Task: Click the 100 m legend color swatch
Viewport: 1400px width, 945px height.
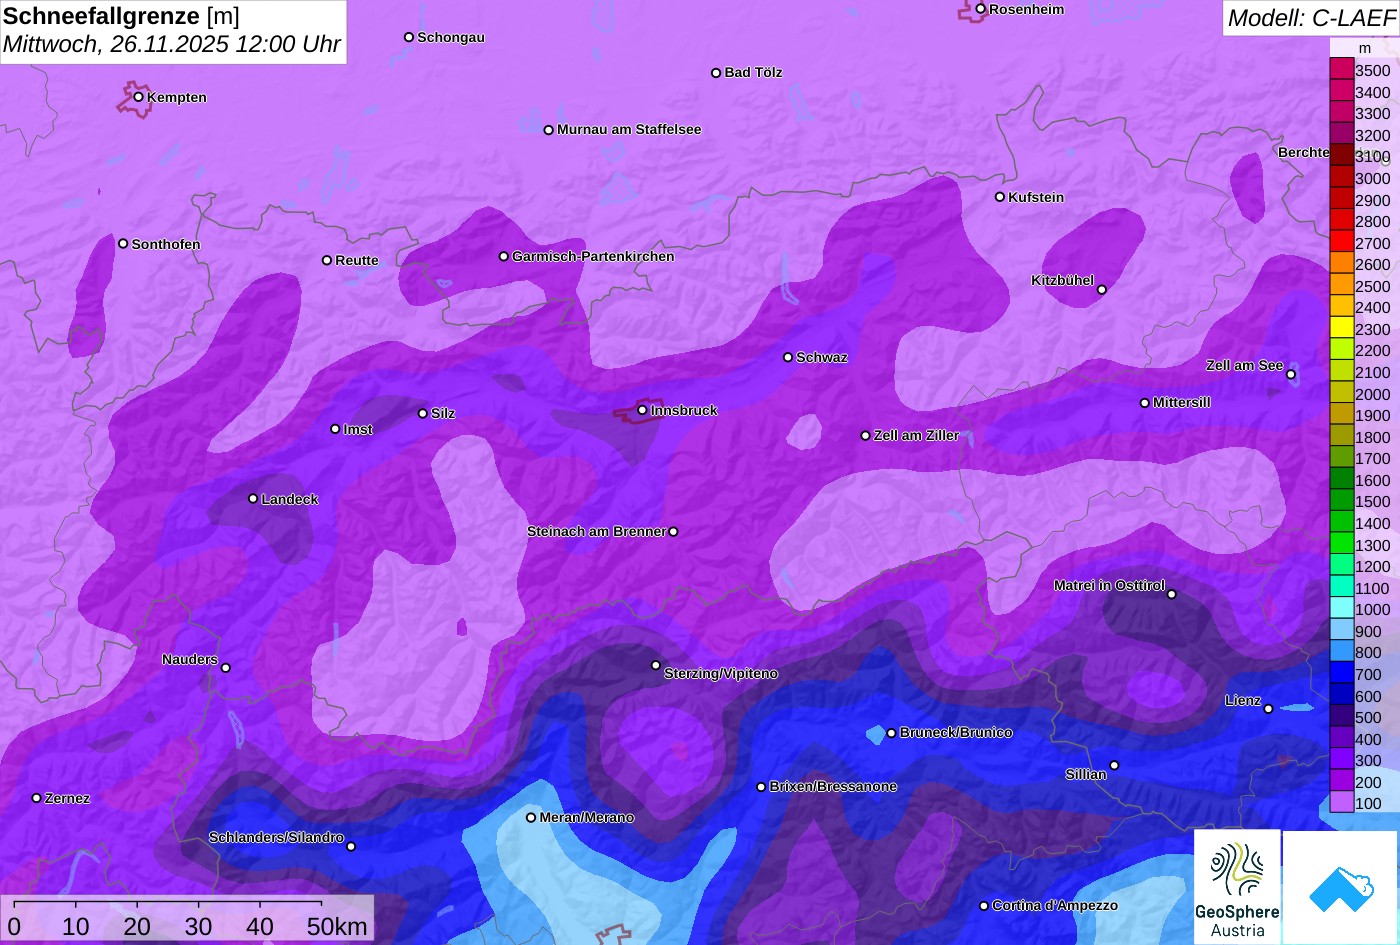Action: click(1341, 803)
